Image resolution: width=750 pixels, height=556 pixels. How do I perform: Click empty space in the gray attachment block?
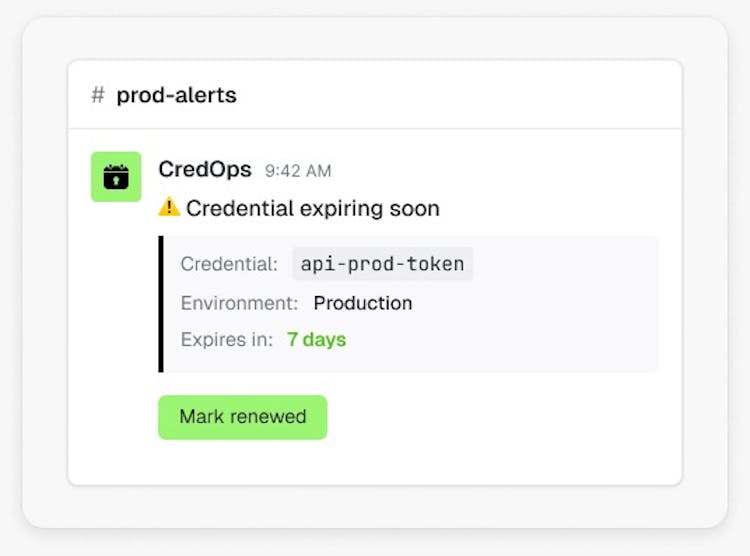pos(560,320)
